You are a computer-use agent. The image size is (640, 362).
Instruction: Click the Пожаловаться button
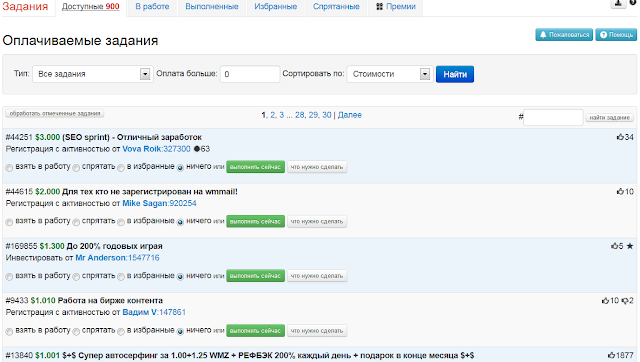point(564,35)
